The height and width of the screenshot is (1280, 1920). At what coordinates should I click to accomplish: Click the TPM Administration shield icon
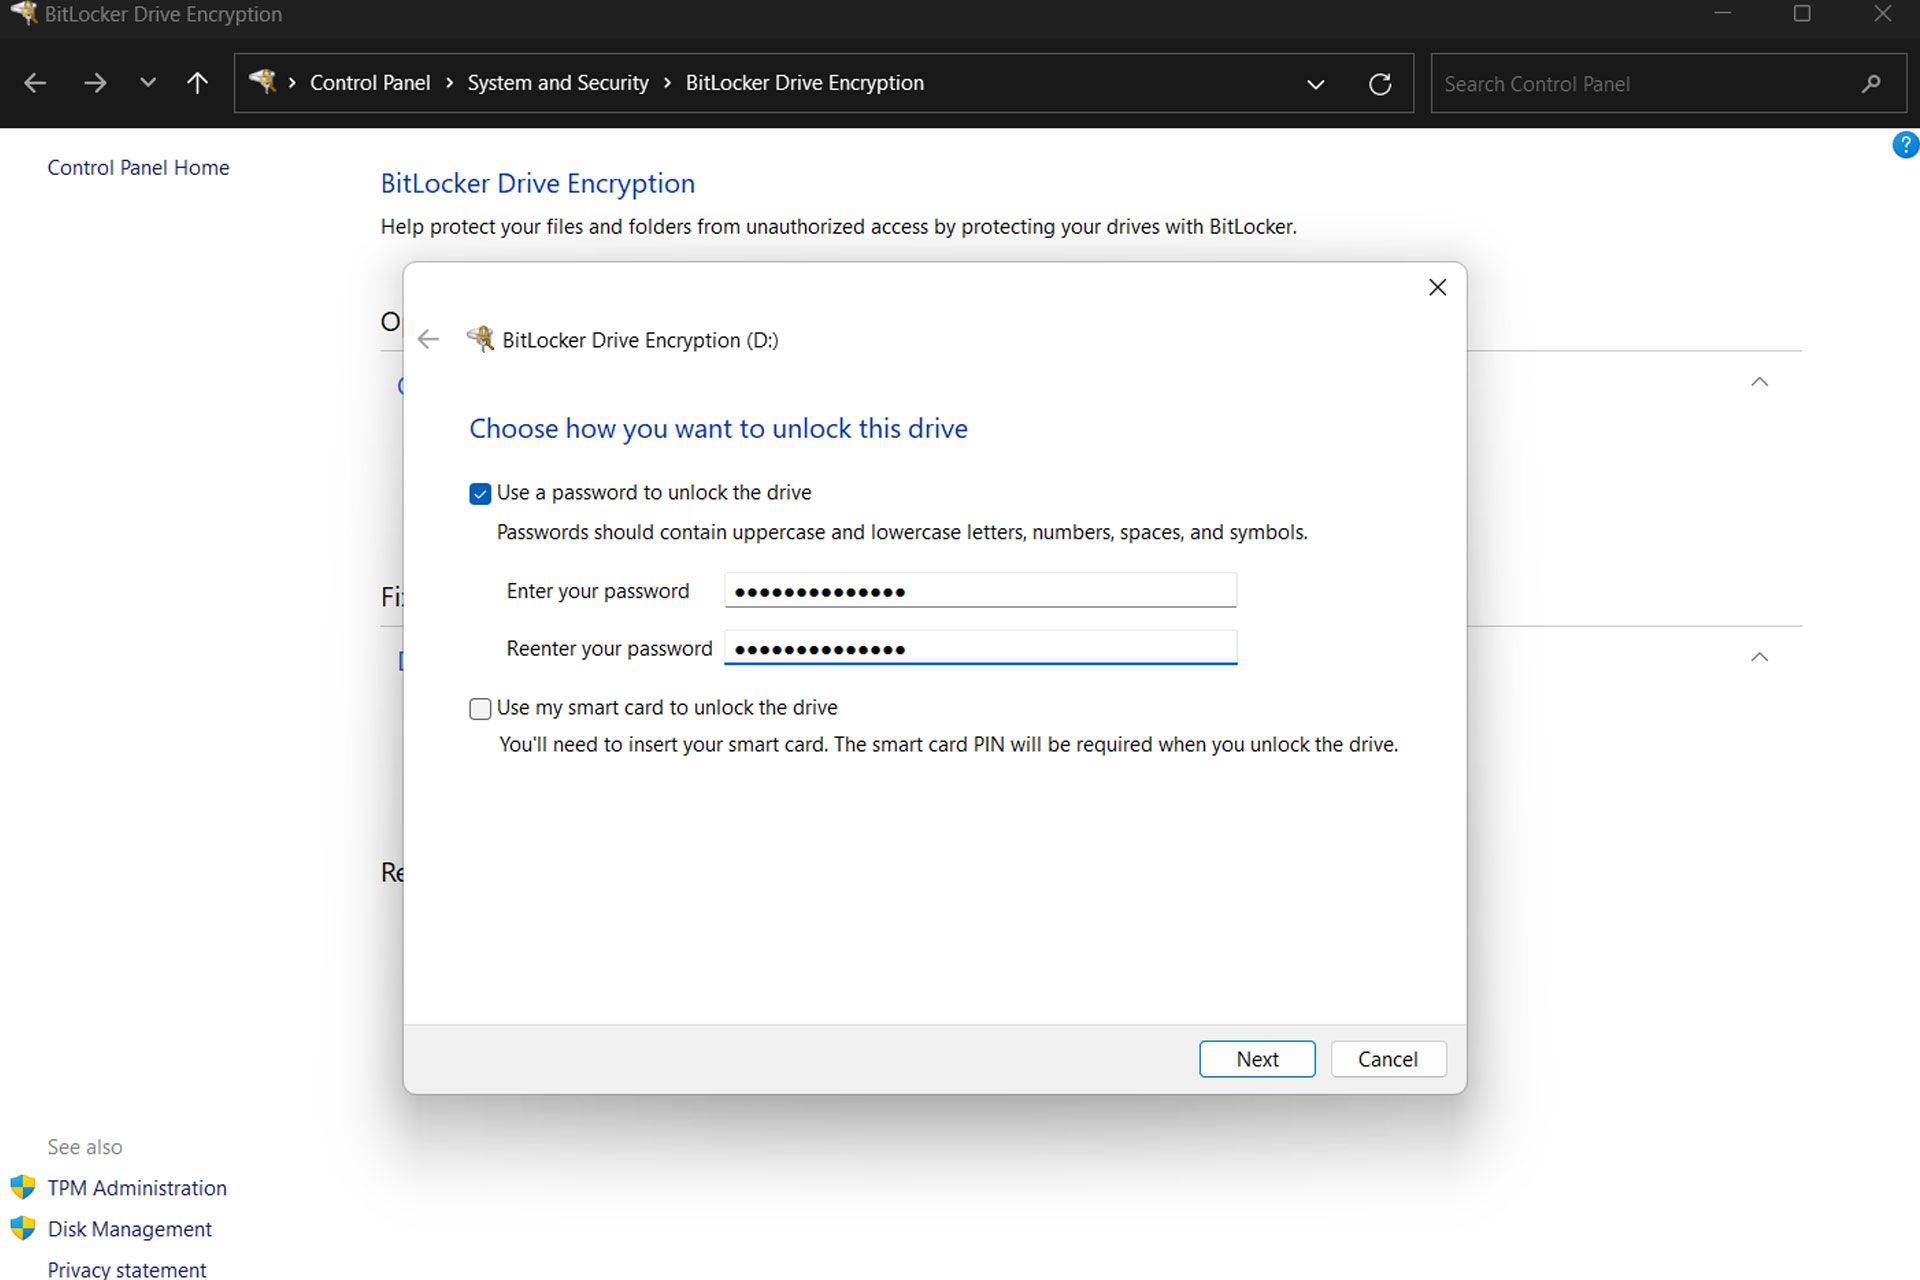click(x=24, y=1187)
